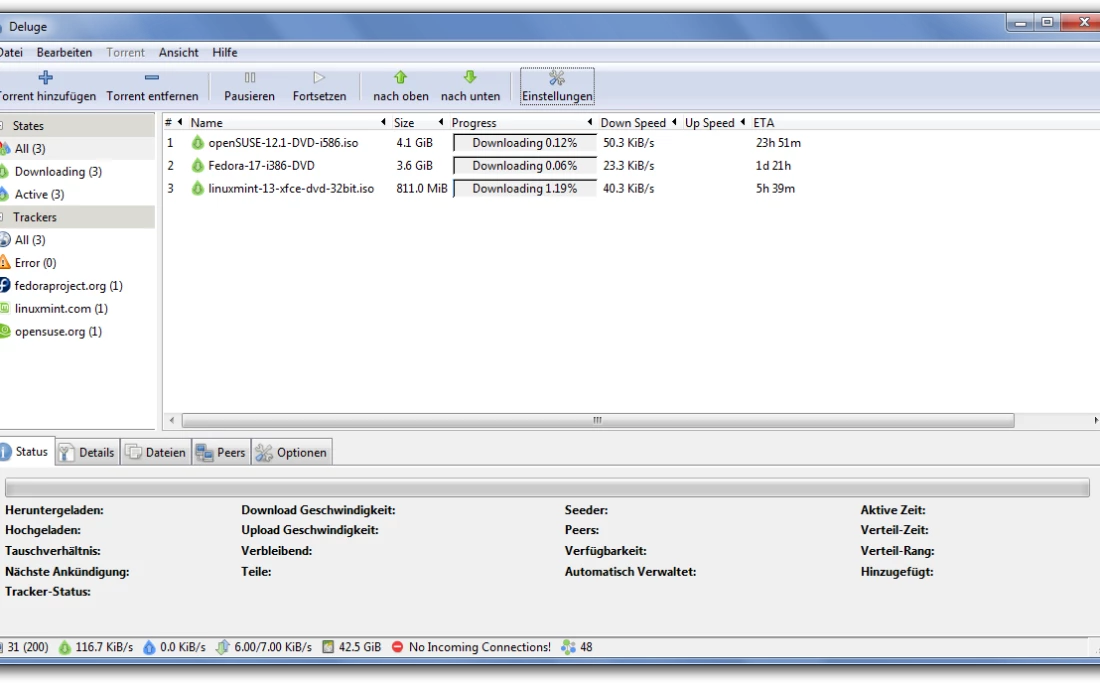
Task: Click the remove torrent minus icon
Action: point(152,78)
